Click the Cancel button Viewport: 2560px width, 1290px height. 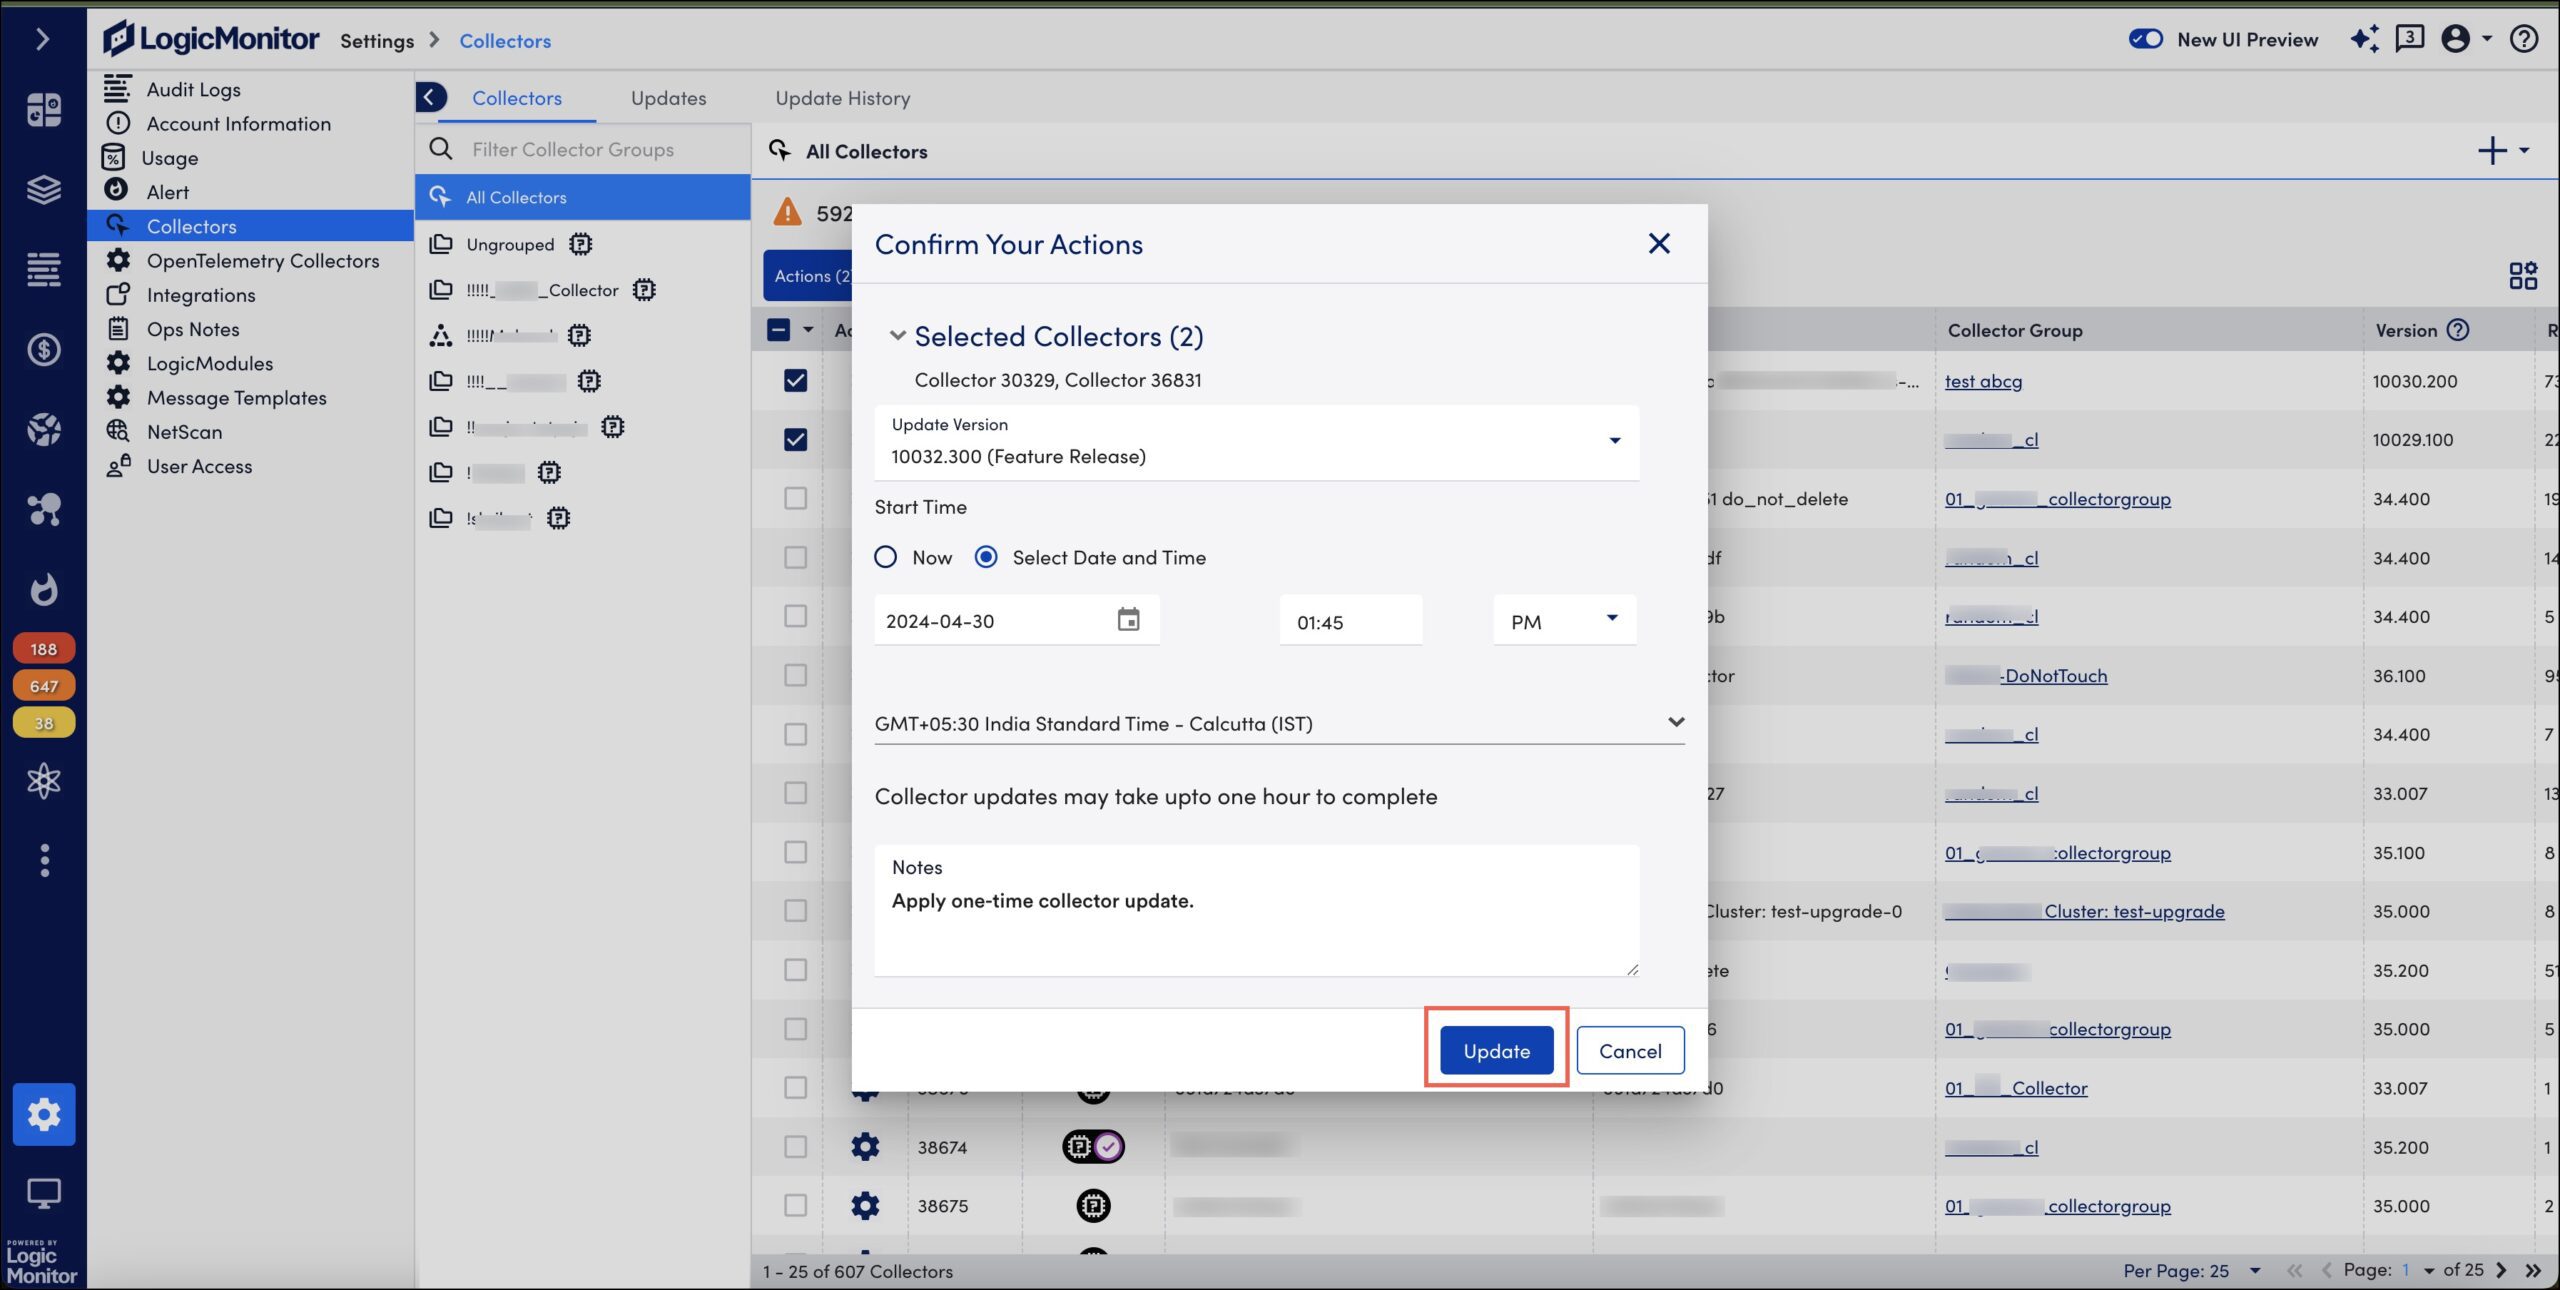(x=1630, y=1051)
